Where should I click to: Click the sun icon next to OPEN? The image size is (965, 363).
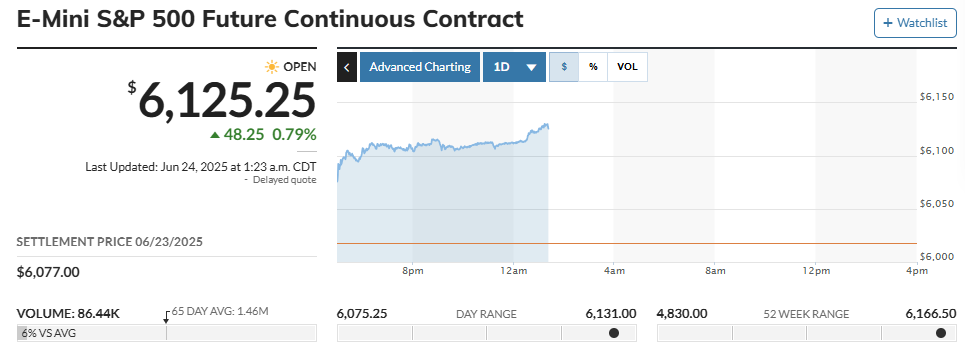pyautogui.click(x=271, y=66)
